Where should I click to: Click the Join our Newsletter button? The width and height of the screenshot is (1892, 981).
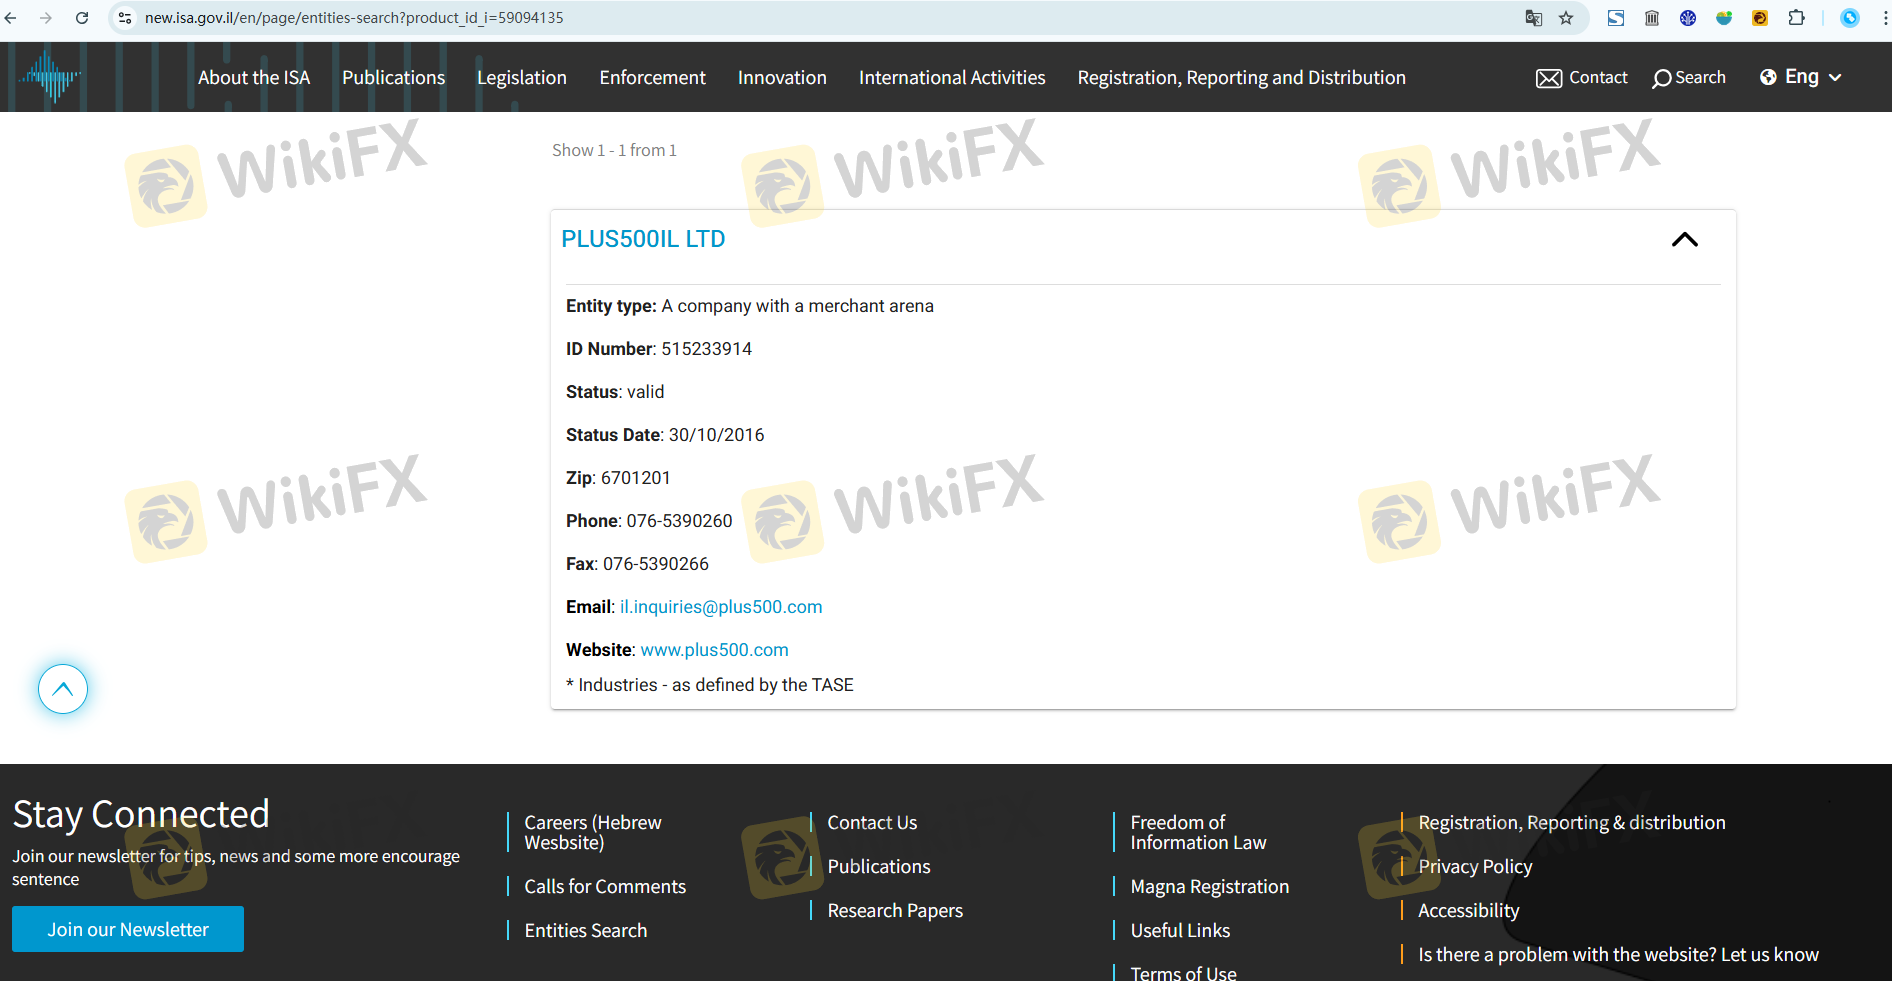128,929
